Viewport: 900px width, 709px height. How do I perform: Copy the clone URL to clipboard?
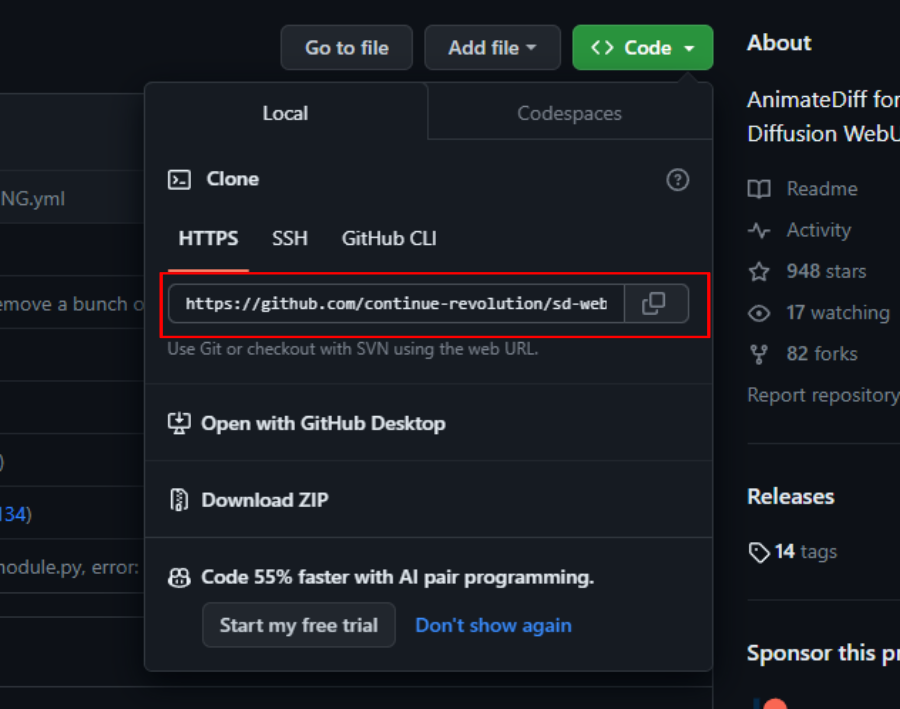click(655, 303)
